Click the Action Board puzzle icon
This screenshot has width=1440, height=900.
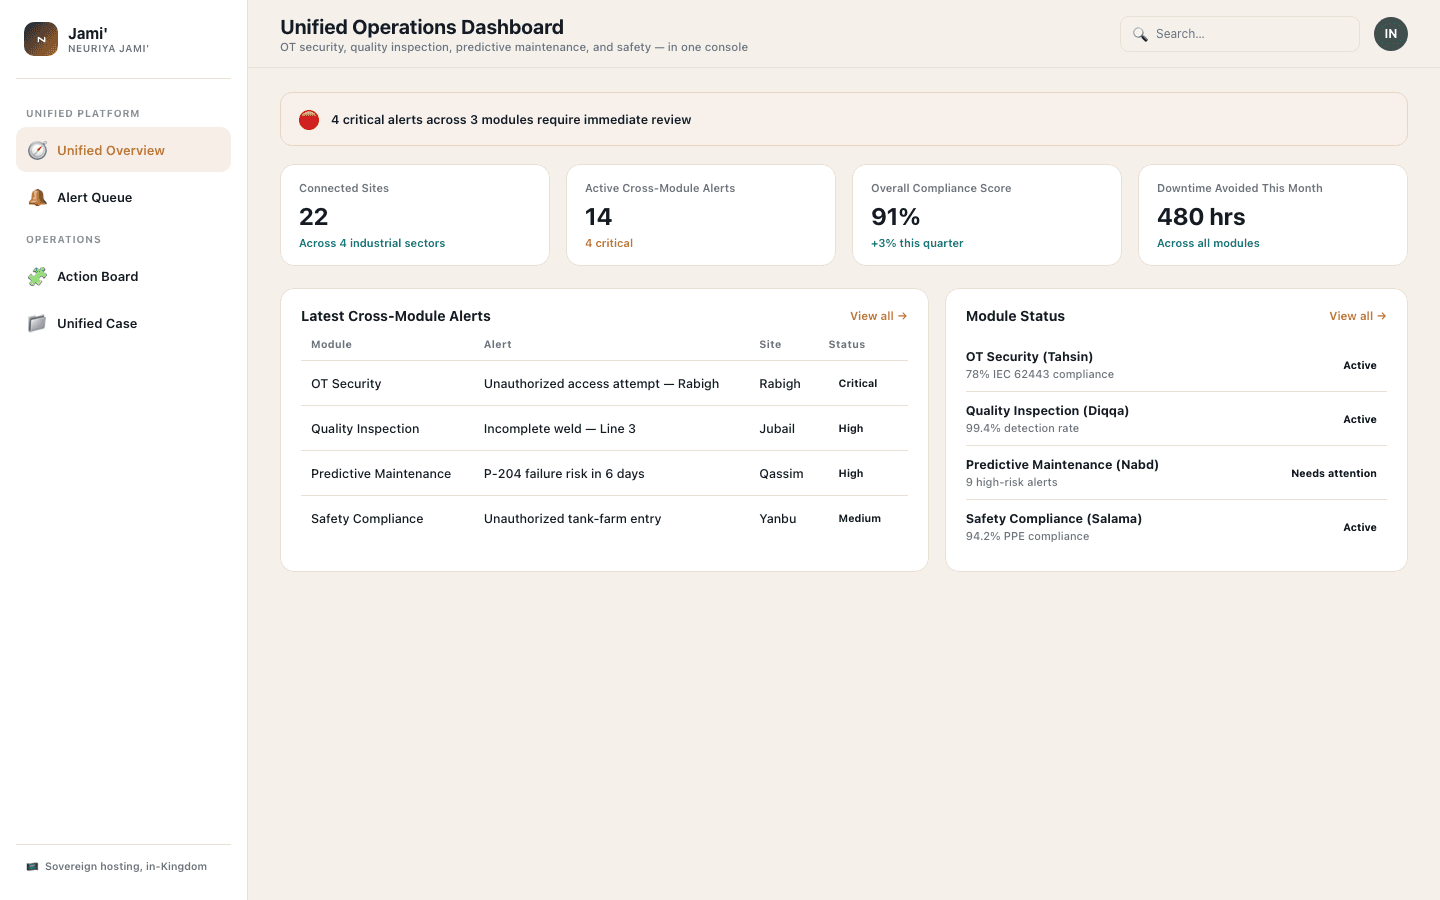click(37, 276)
